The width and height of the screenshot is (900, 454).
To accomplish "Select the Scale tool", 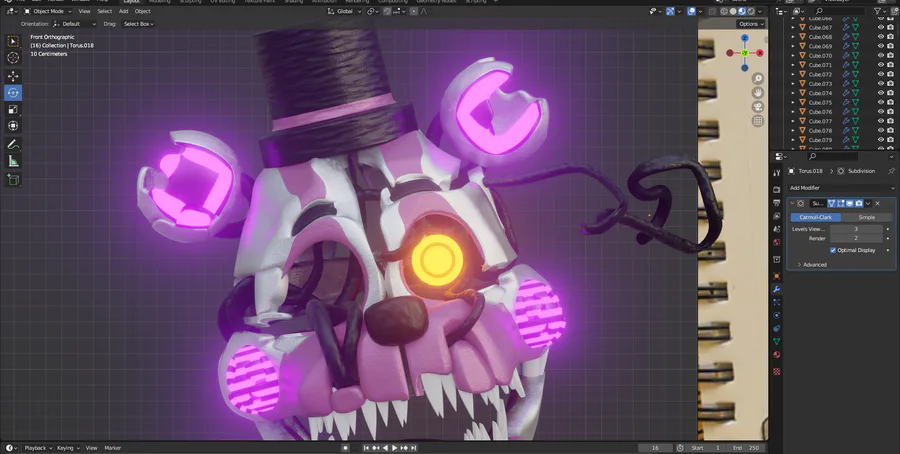I will [x=13, y=109].
